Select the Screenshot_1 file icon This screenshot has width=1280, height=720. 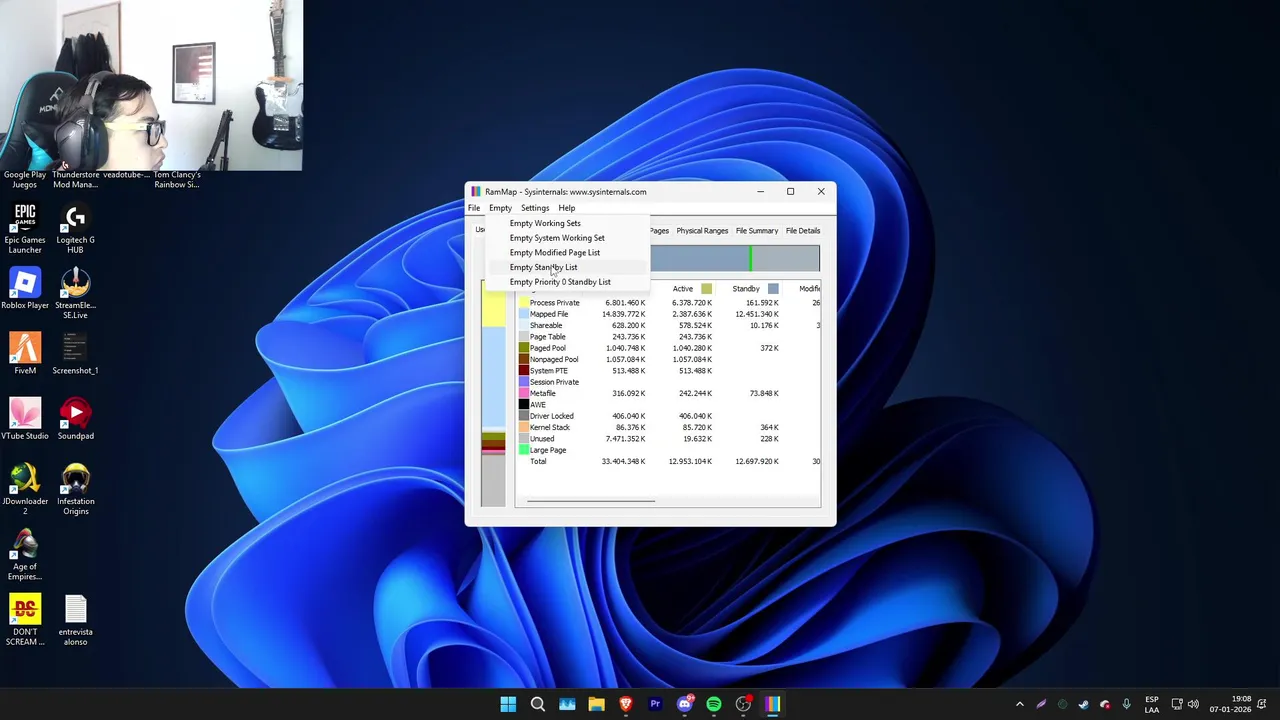[75, 355]
